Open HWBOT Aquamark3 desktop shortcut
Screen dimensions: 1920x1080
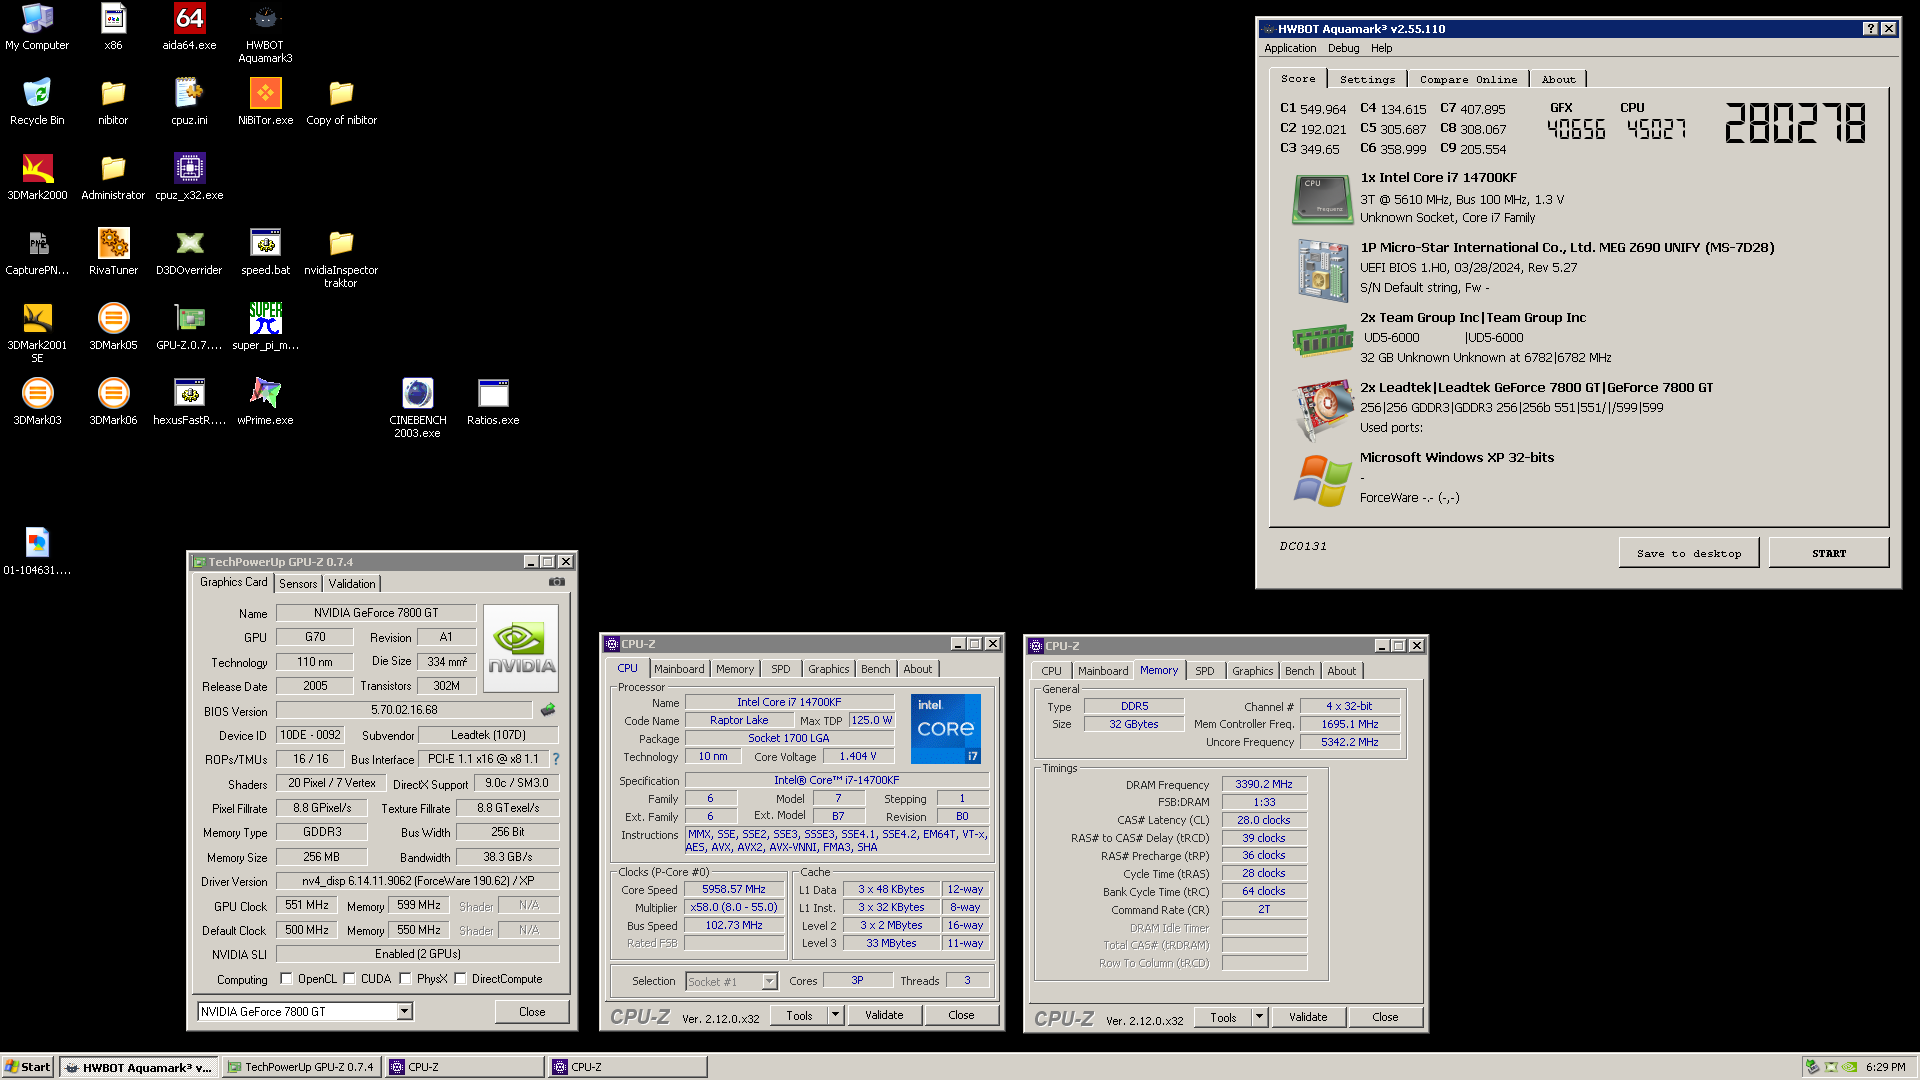(x=265, y=33)
